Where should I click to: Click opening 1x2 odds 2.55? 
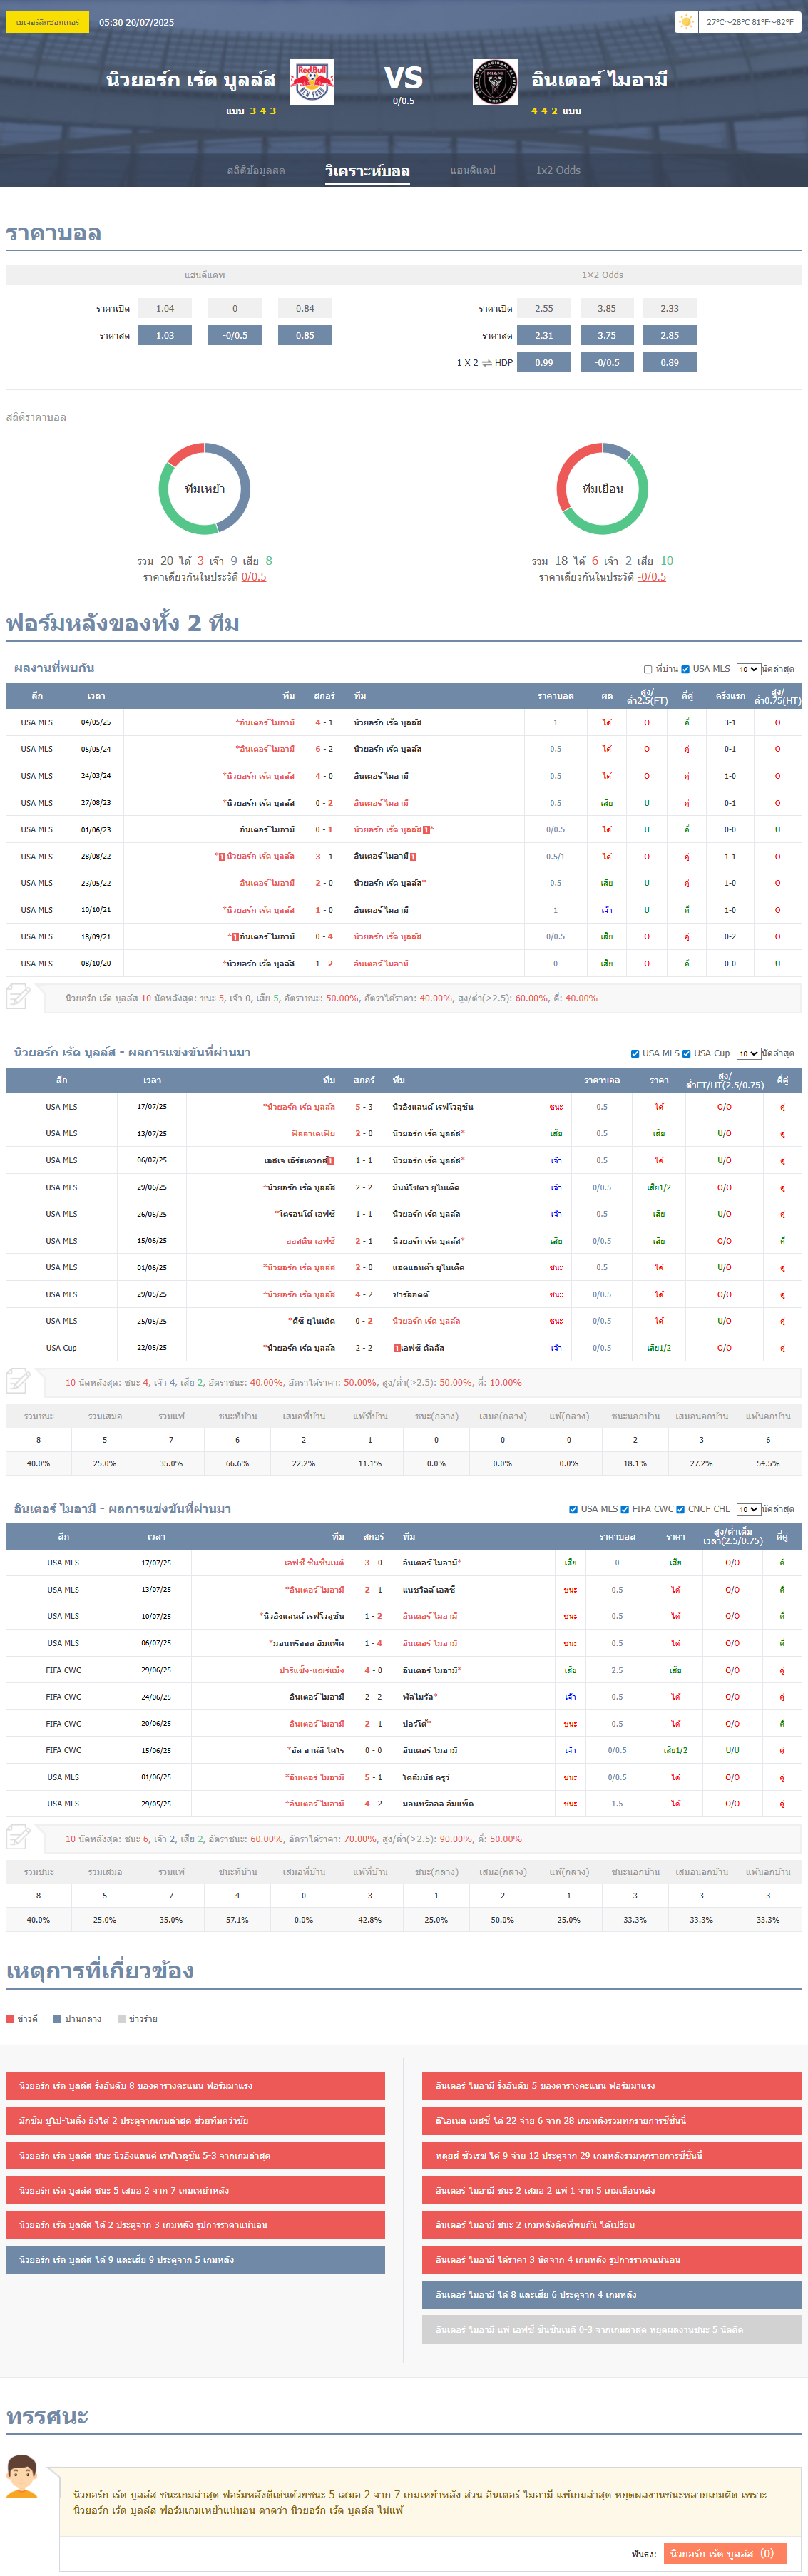544,309
